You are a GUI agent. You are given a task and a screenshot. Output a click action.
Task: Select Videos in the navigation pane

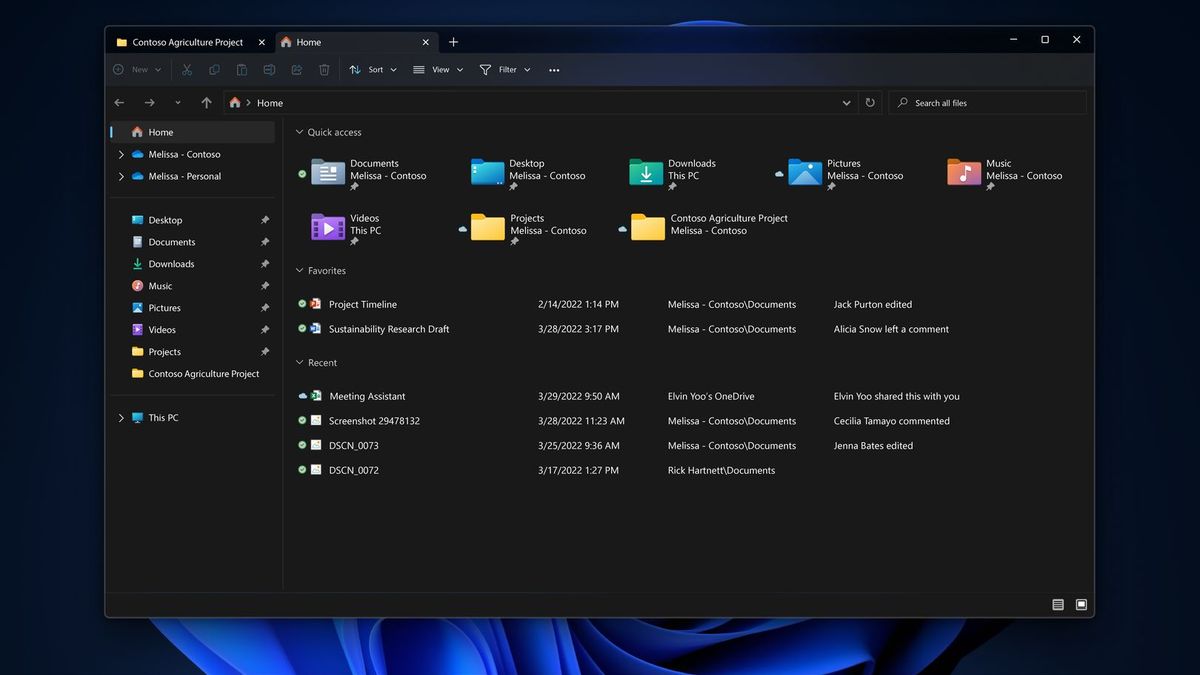point(192,330)
